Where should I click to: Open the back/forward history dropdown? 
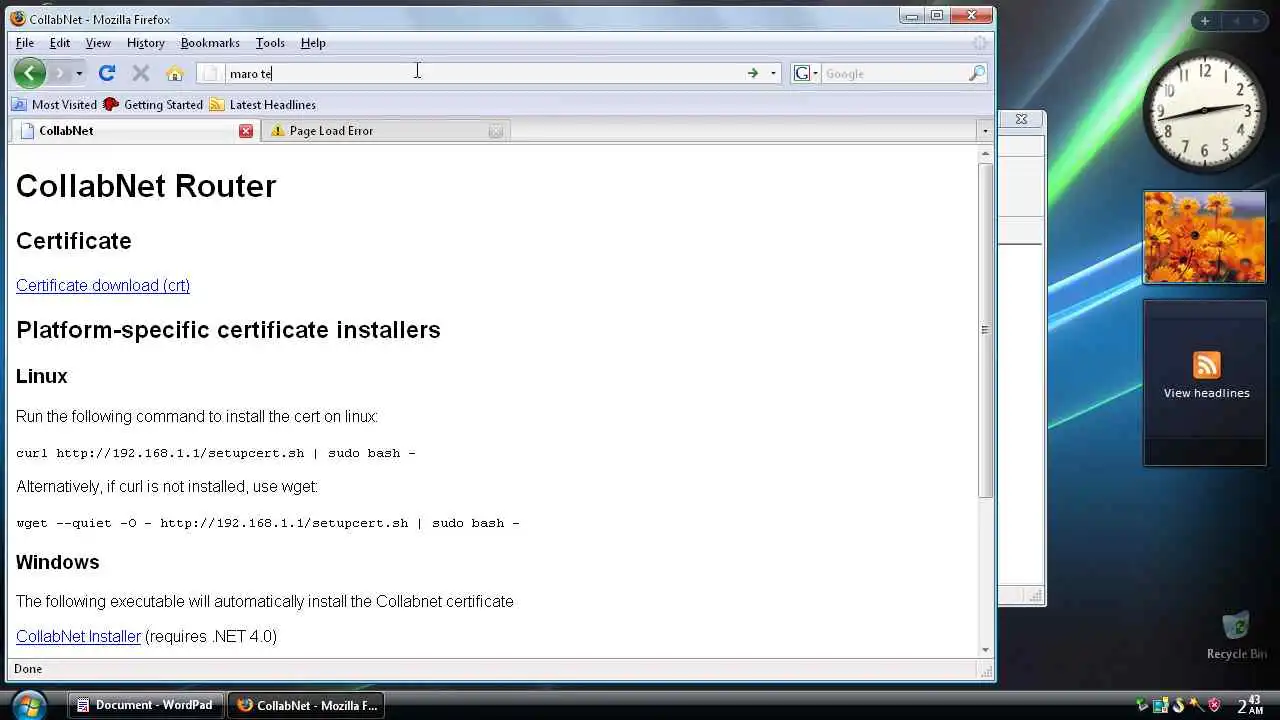(79, 73)
